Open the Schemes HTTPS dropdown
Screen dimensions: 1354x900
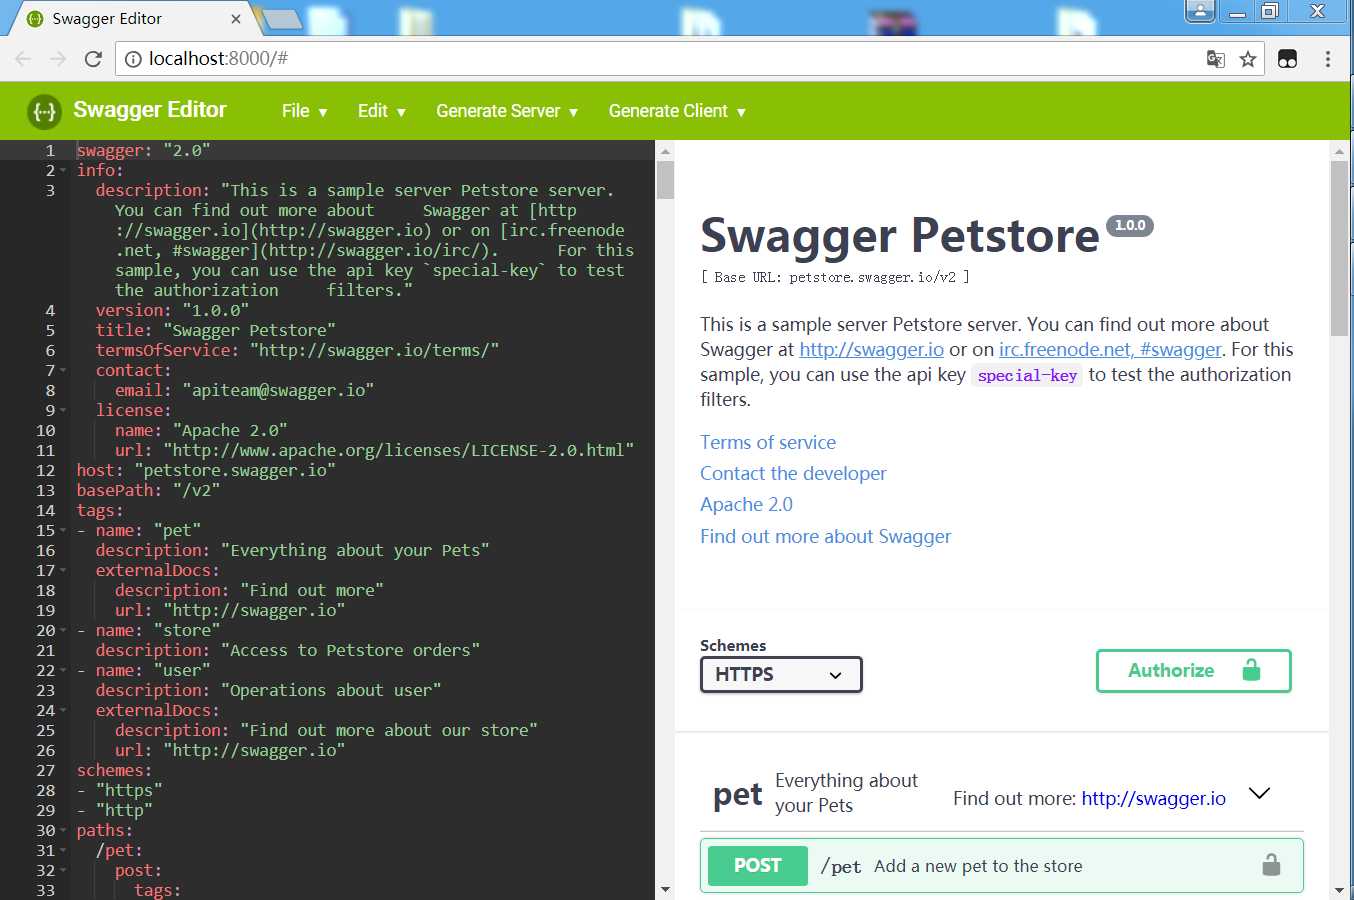coord(781,674)
